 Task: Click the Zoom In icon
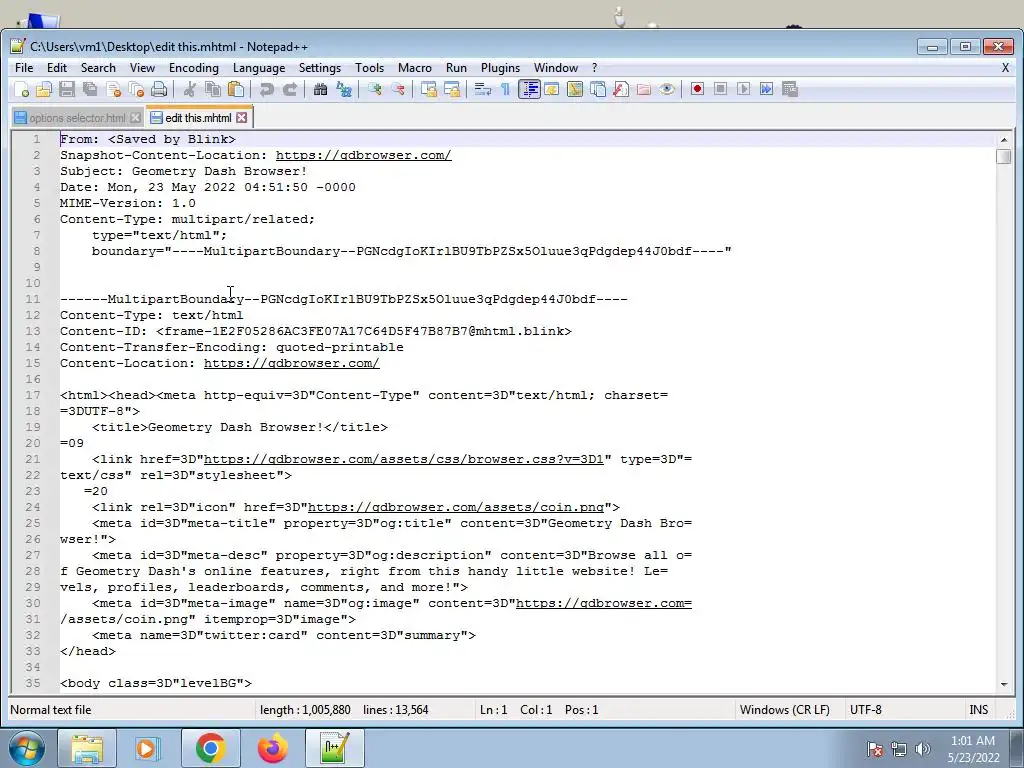pos(374,89)
